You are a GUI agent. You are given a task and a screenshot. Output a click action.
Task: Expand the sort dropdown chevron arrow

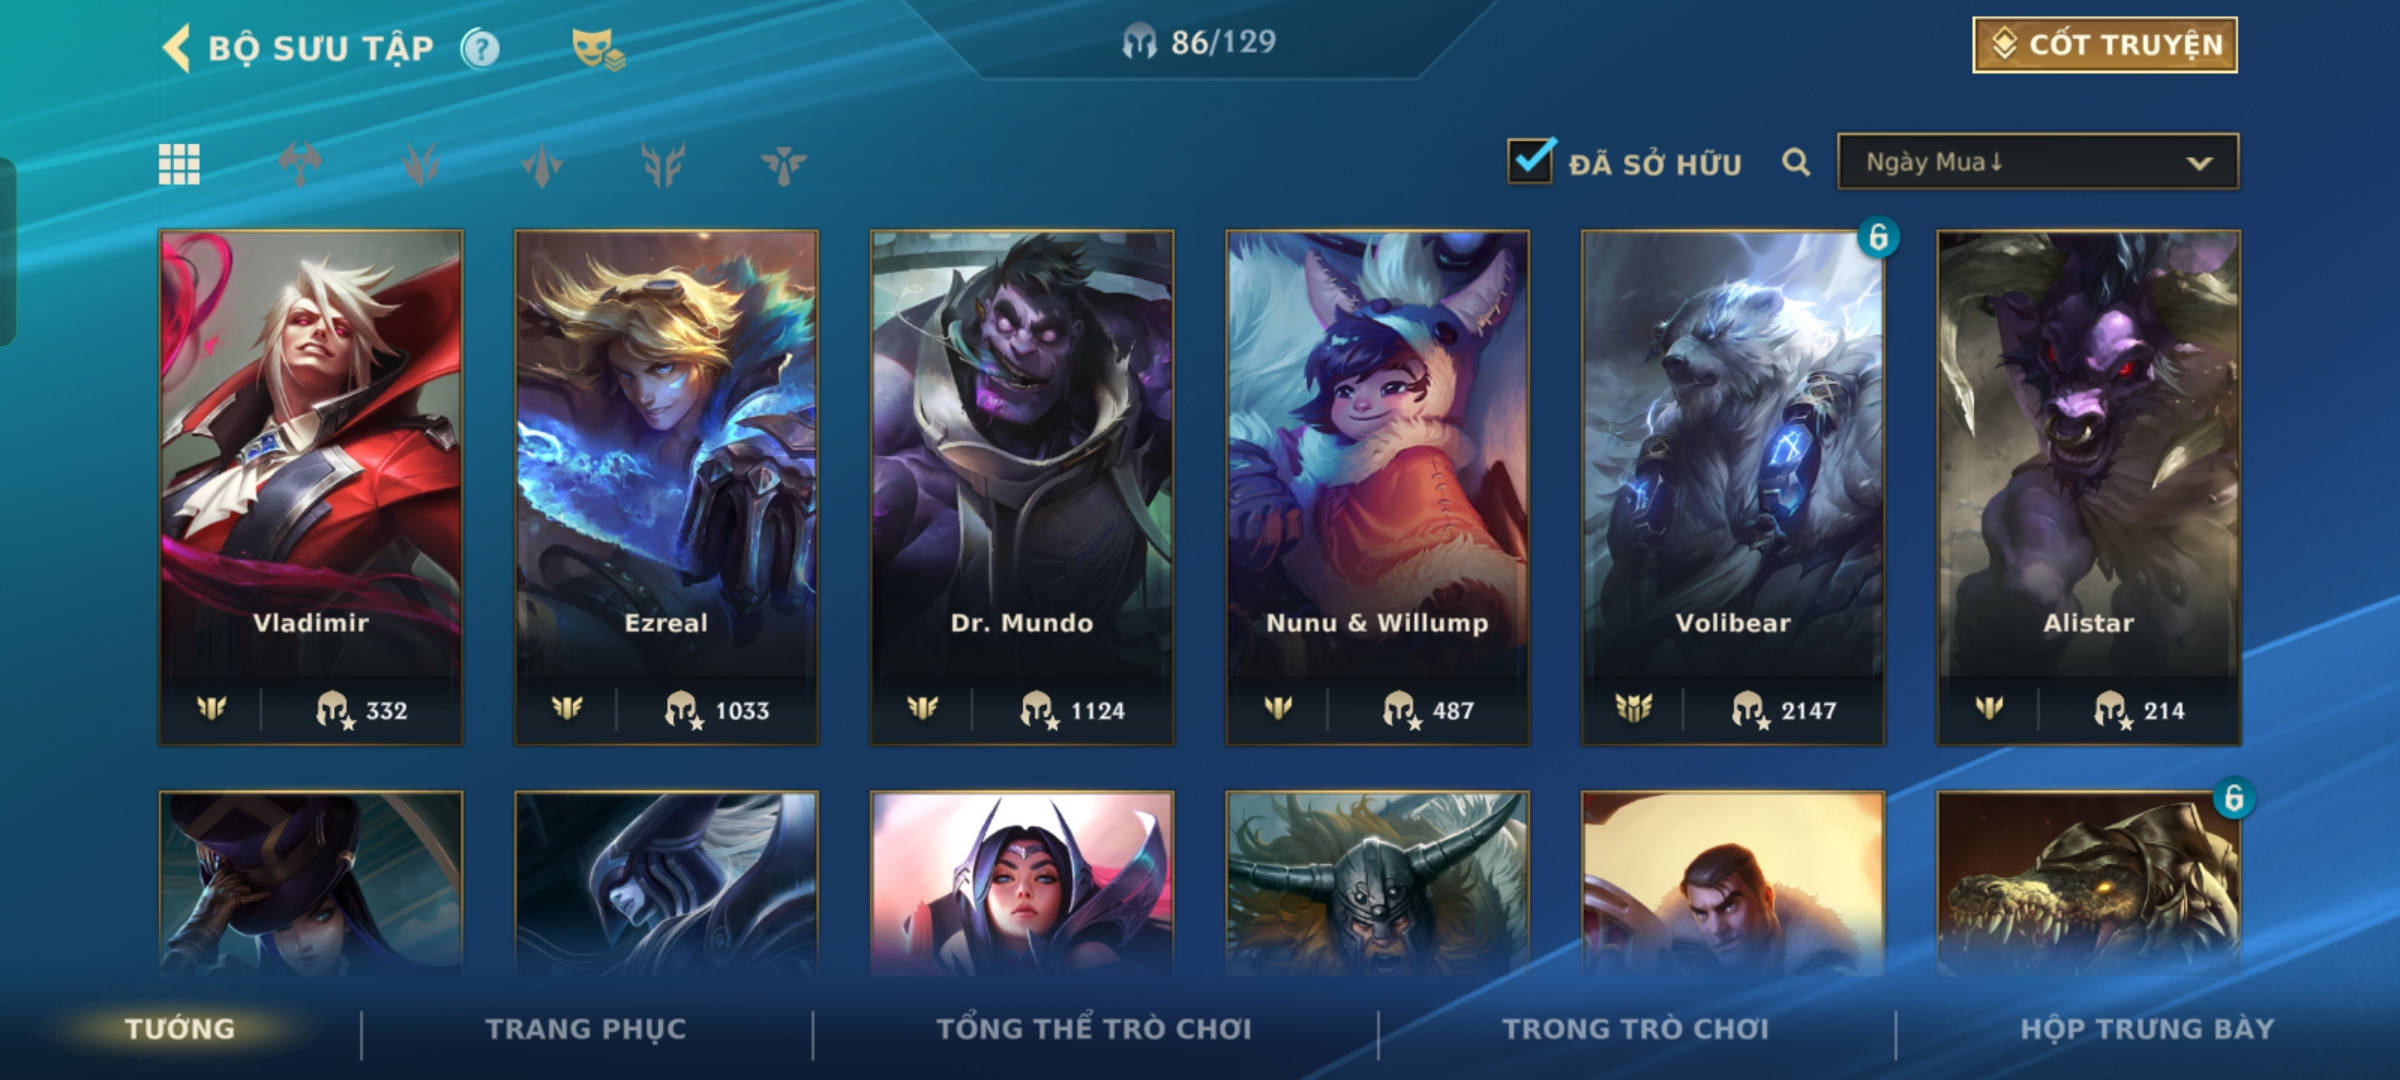[x=2199, y=163]
